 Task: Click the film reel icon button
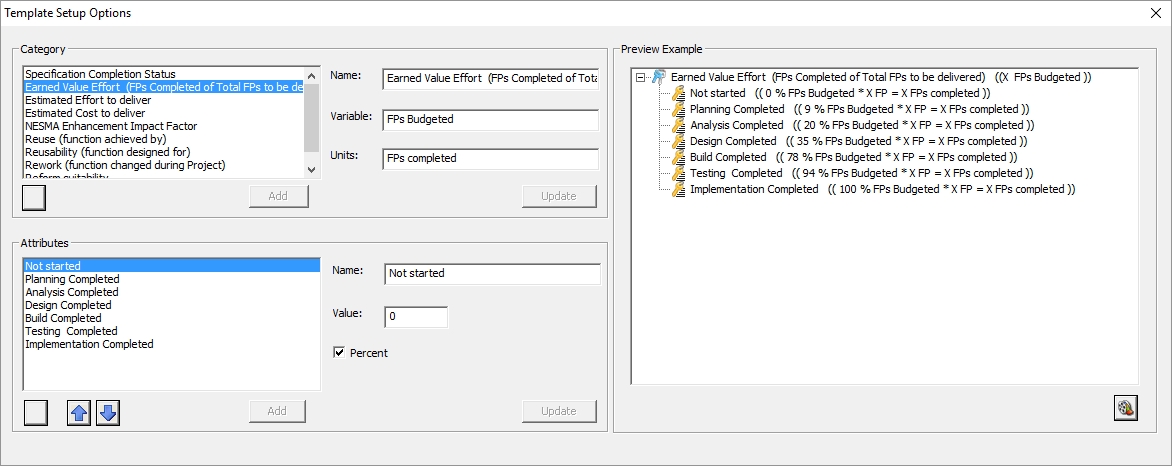(1126, 407)
